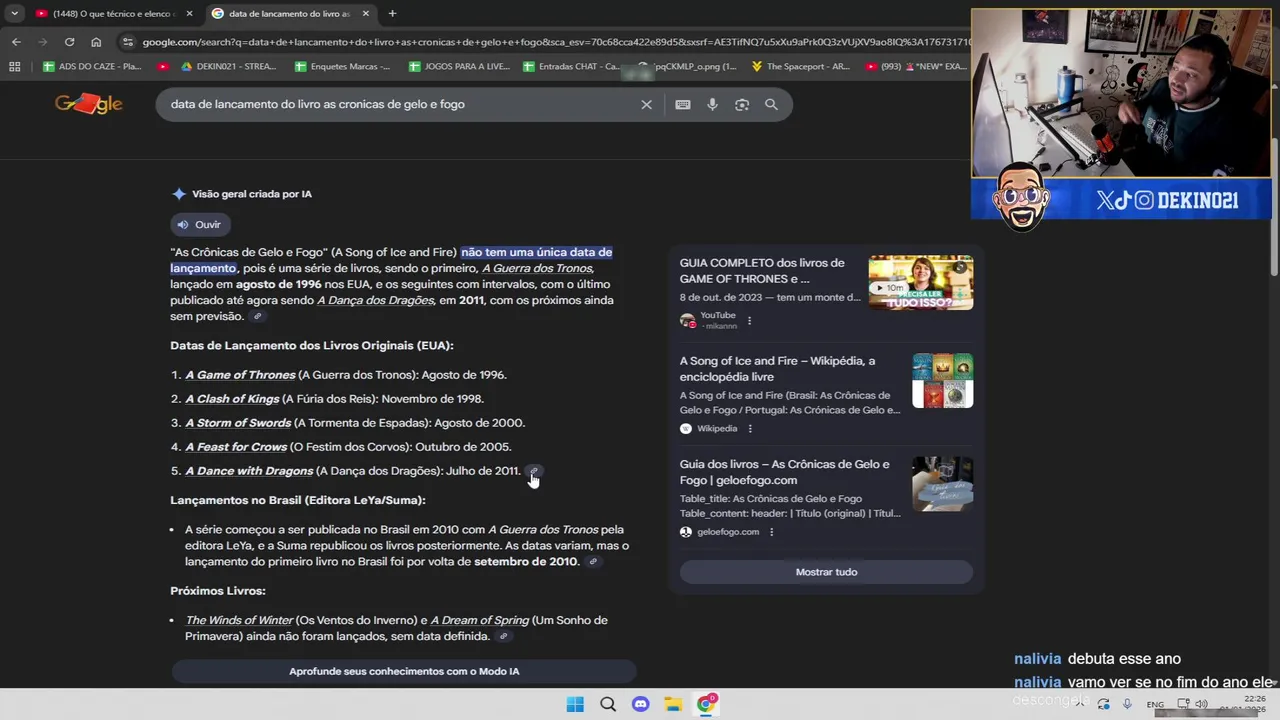The width and height of the screenshot is (1280, 720).
Task: Click the Google search query field
Action: [x=400, y=104]
